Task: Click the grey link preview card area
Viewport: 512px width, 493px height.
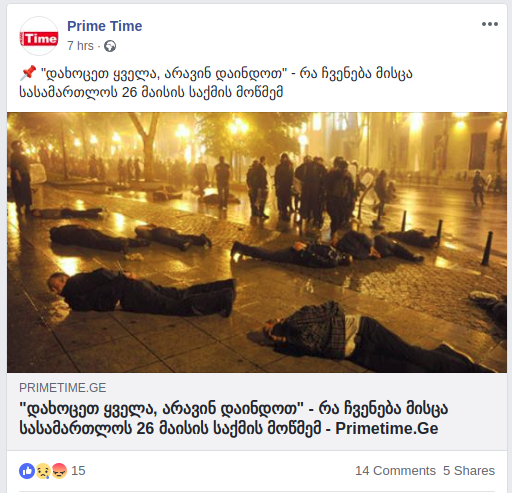Action: click(257, 412)
